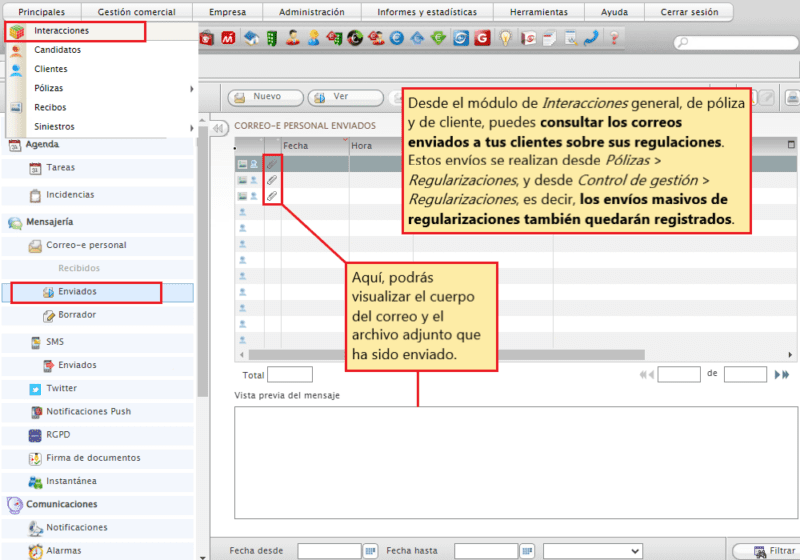Click the Nuevo button
This screenshot has width=800, height=560.
pos(265,97)
